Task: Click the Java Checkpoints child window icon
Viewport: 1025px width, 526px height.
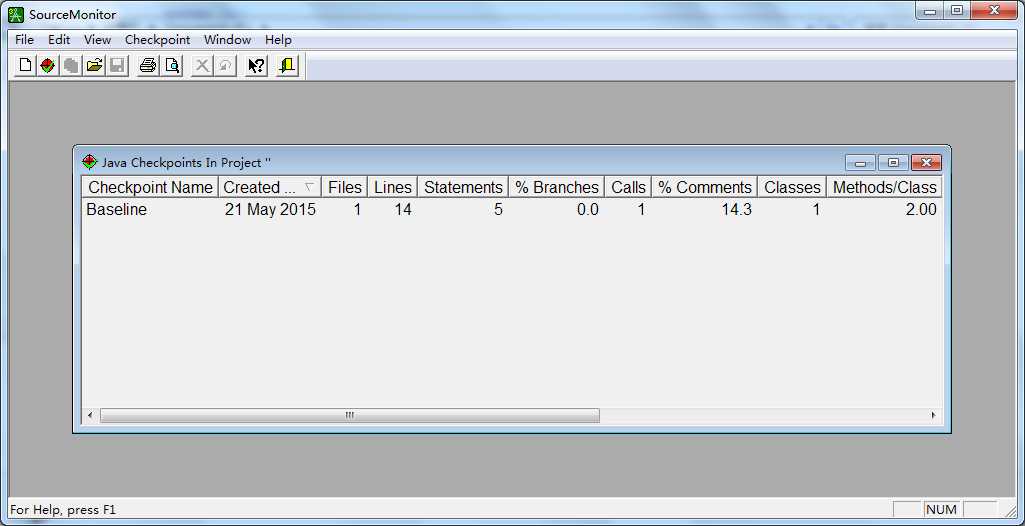Action: [90, 161]
